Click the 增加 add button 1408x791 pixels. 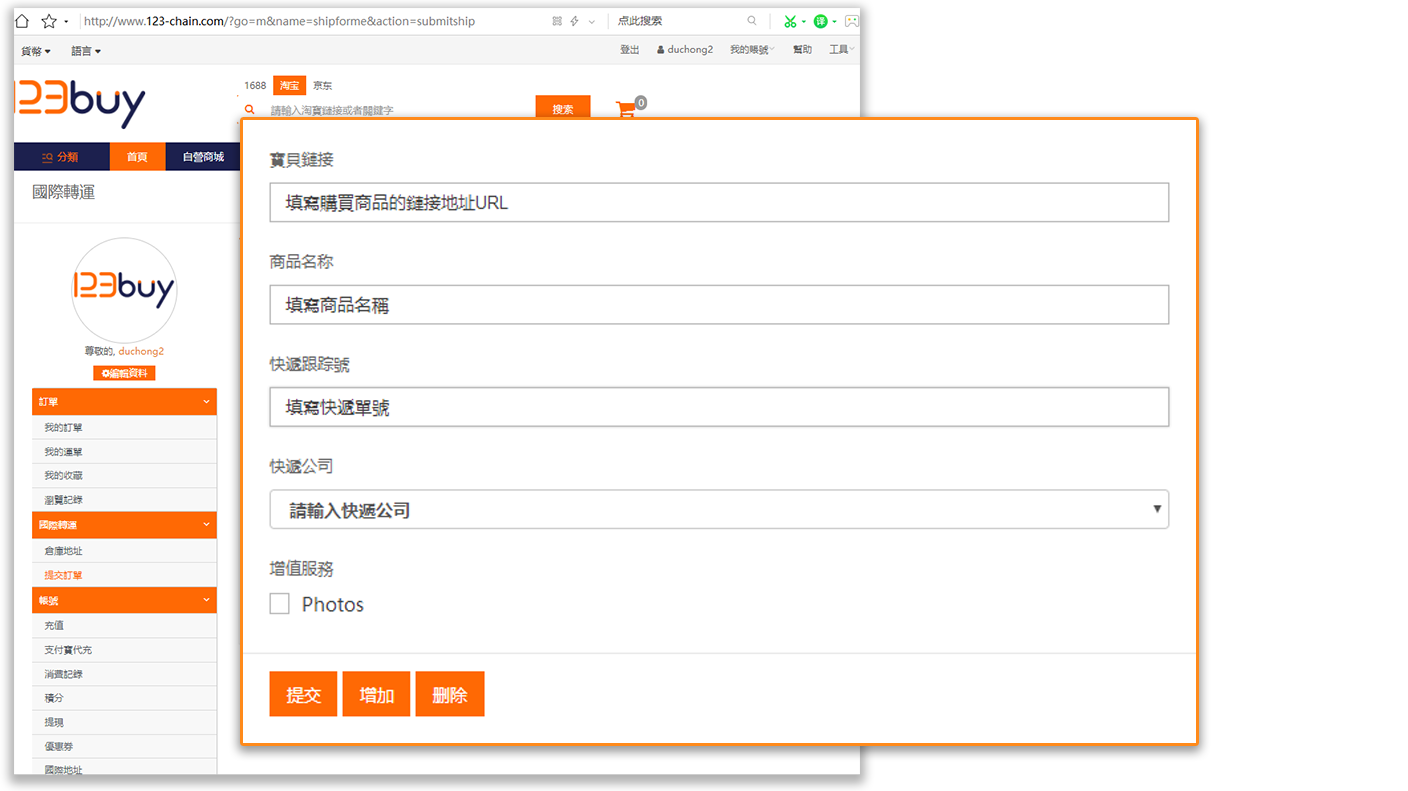pos(376,694)
